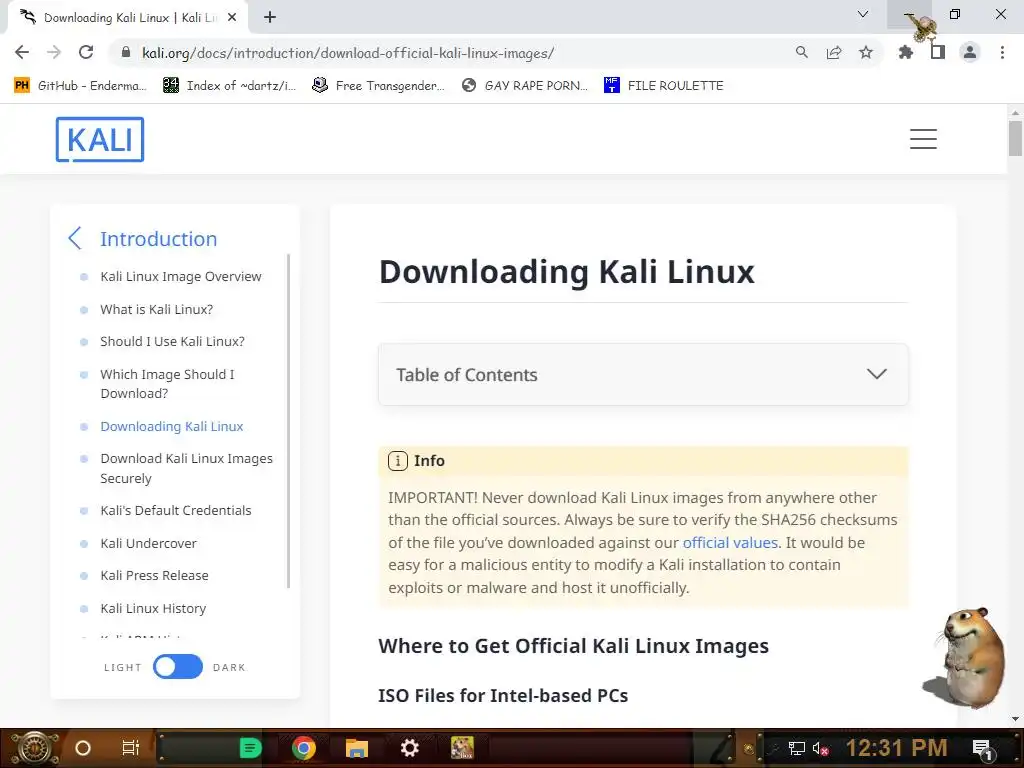This screenshot has width=1024, height=768.
Task: Open Kali Undercover page
Action: coord(148,543)
